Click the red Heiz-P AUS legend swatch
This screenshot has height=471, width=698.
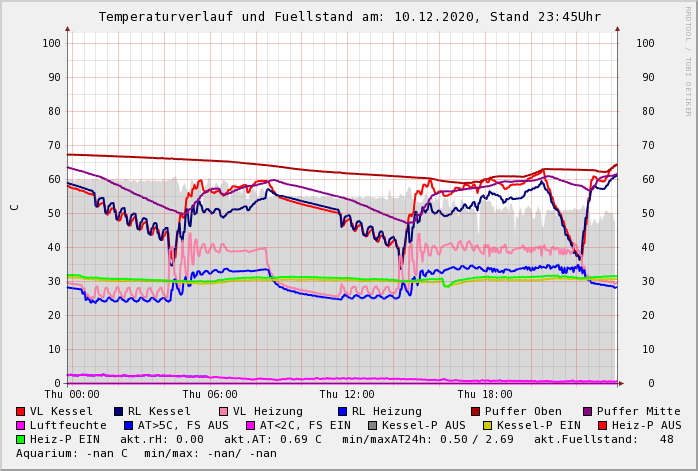click(601, 425)
